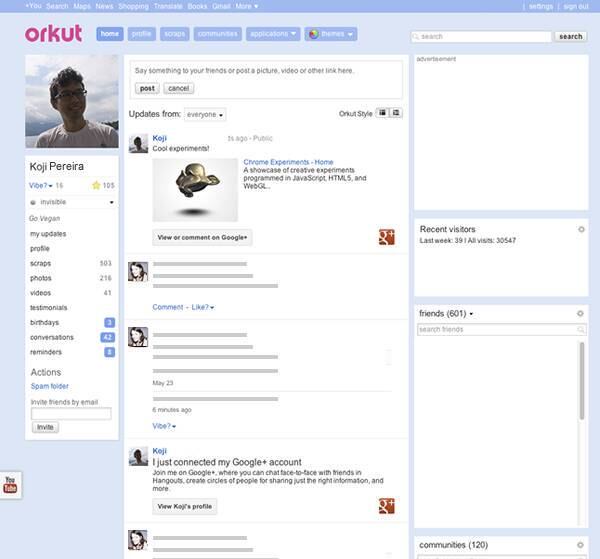
Task: Click the search friends input field
Action: pyautogui.click(x=502, y=329)
